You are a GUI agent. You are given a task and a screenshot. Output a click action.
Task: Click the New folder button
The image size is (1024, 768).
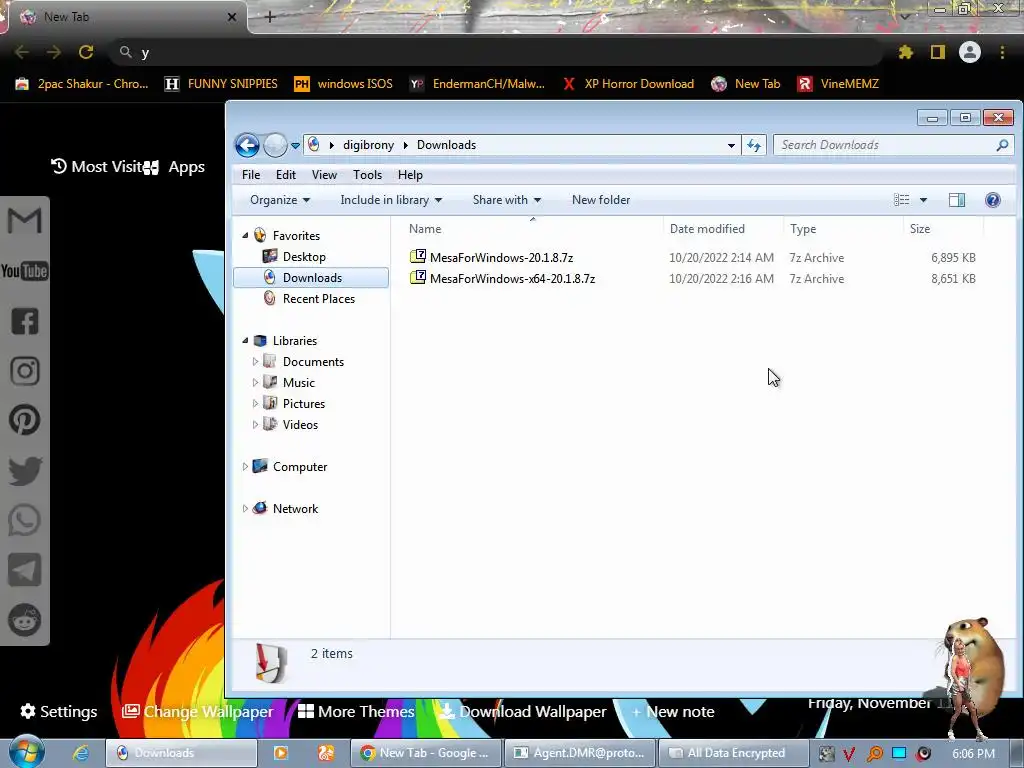coord(601,200)
